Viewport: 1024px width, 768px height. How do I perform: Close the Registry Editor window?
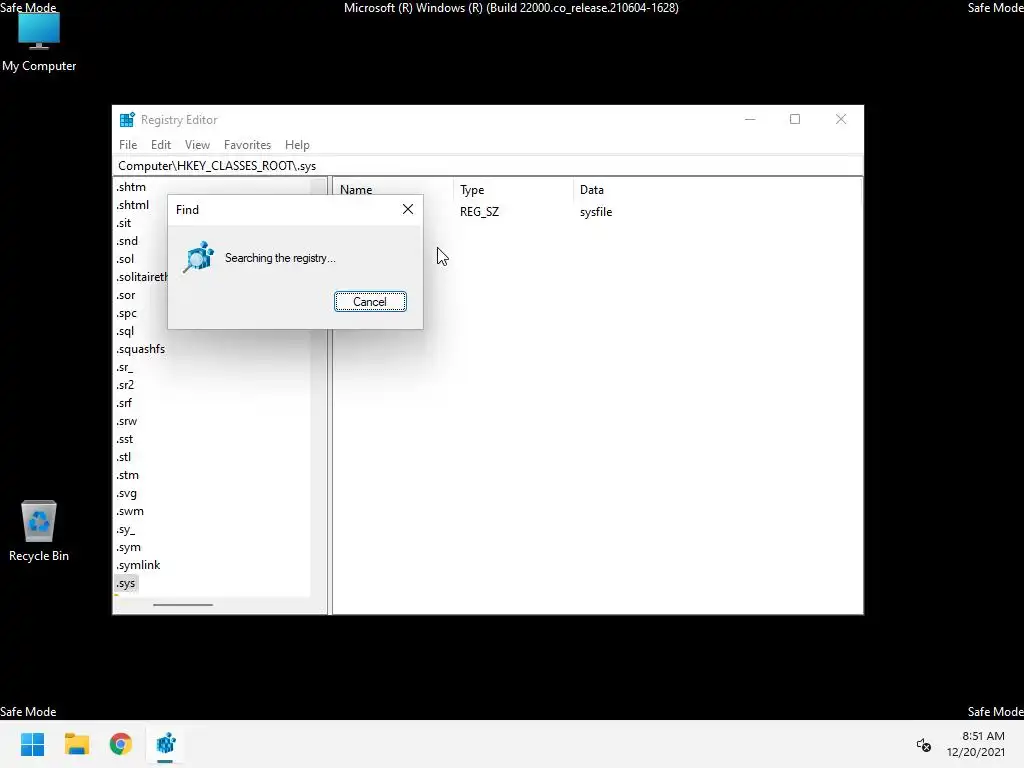coord(841,120)
